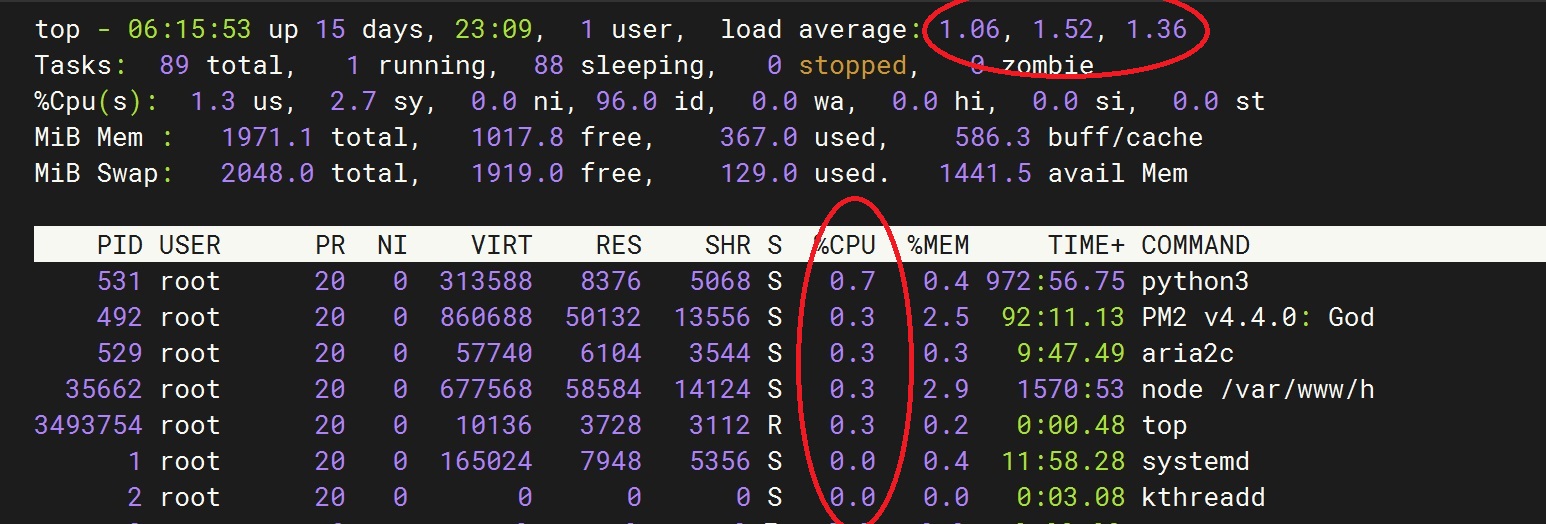Click PID 3493754 in the process list
1546x524 pixels.
(x=88, y=426)
